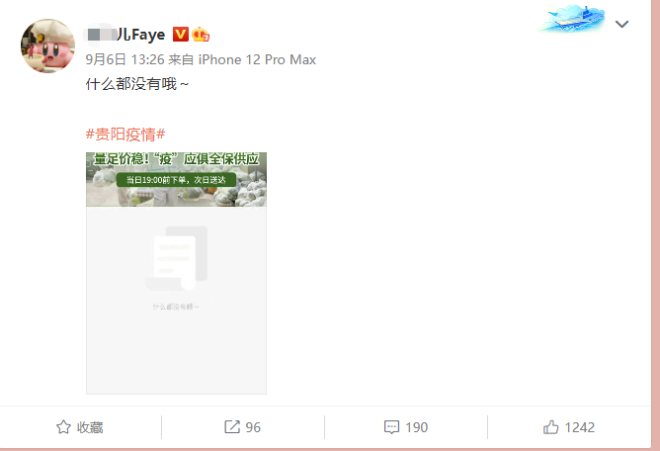Expand the post options chevron
Viewport: 660px width, 451px height.
(622, 24)
